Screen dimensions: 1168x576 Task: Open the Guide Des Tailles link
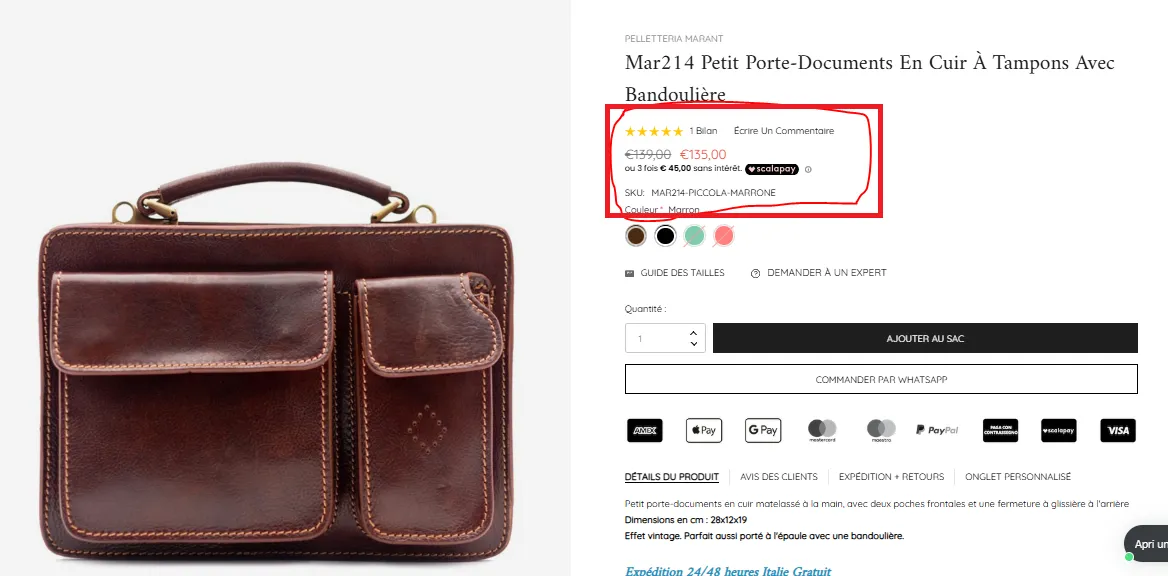(682, 273)
